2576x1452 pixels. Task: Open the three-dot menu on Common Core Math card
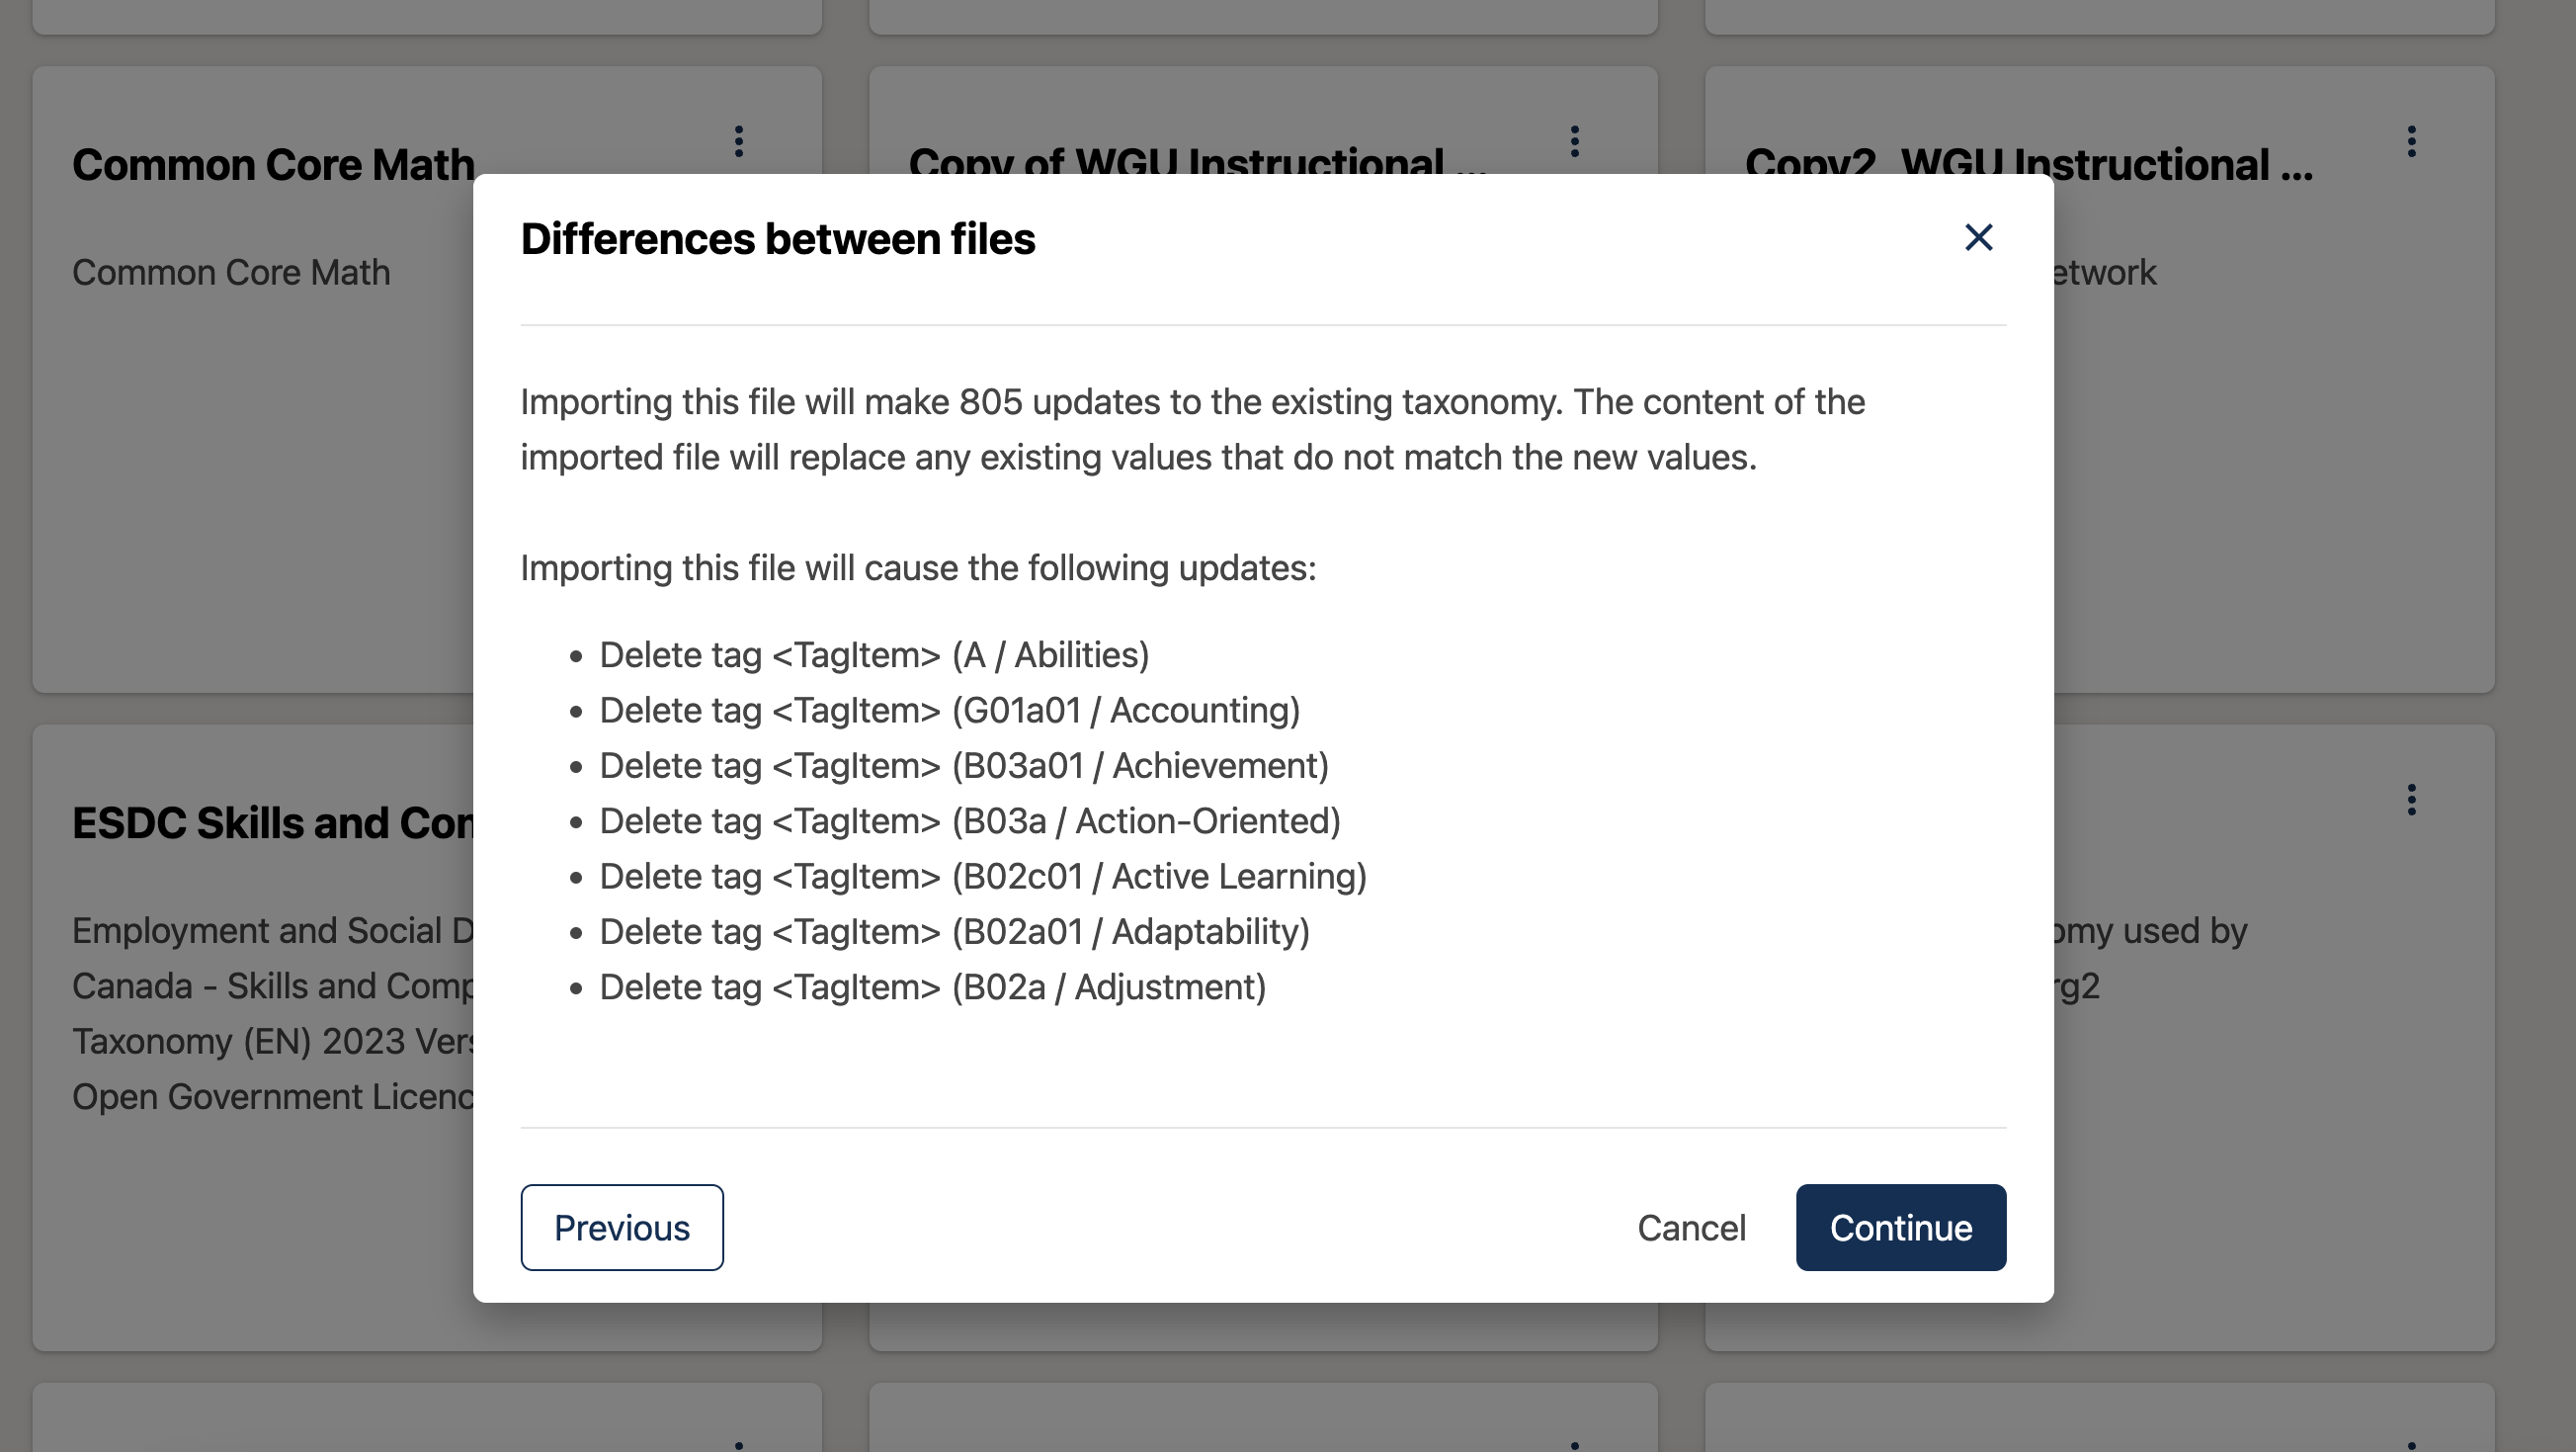[739, 142]
